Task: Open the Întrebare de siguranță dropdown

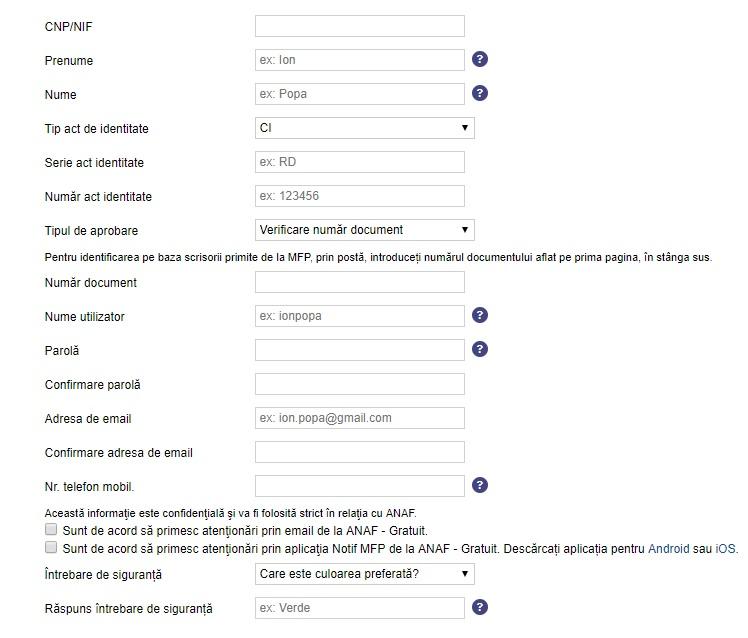Action: click(x=364, y=574)
